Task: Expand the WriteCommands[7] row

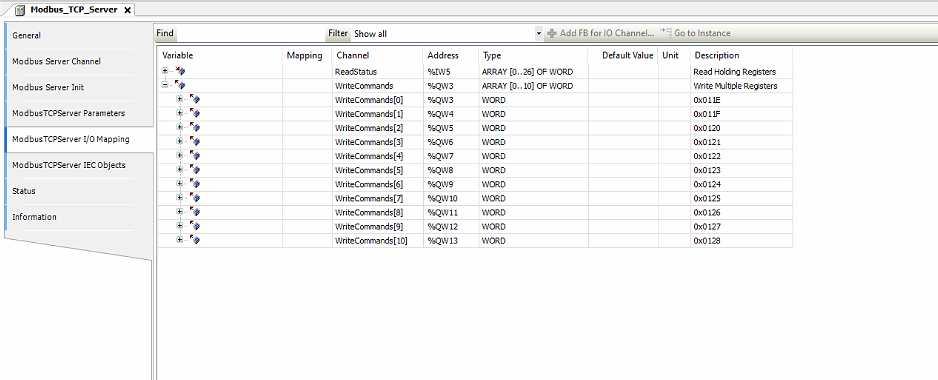Action: [179, 198]
